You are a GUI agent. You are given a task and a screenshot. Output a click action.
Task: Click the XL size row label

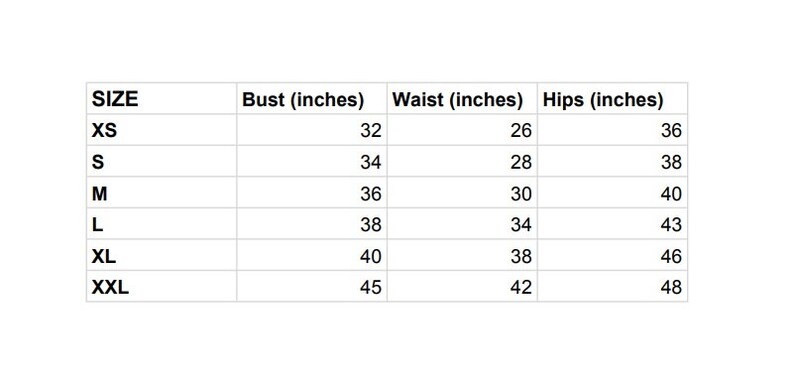click(x=103, y=256)
